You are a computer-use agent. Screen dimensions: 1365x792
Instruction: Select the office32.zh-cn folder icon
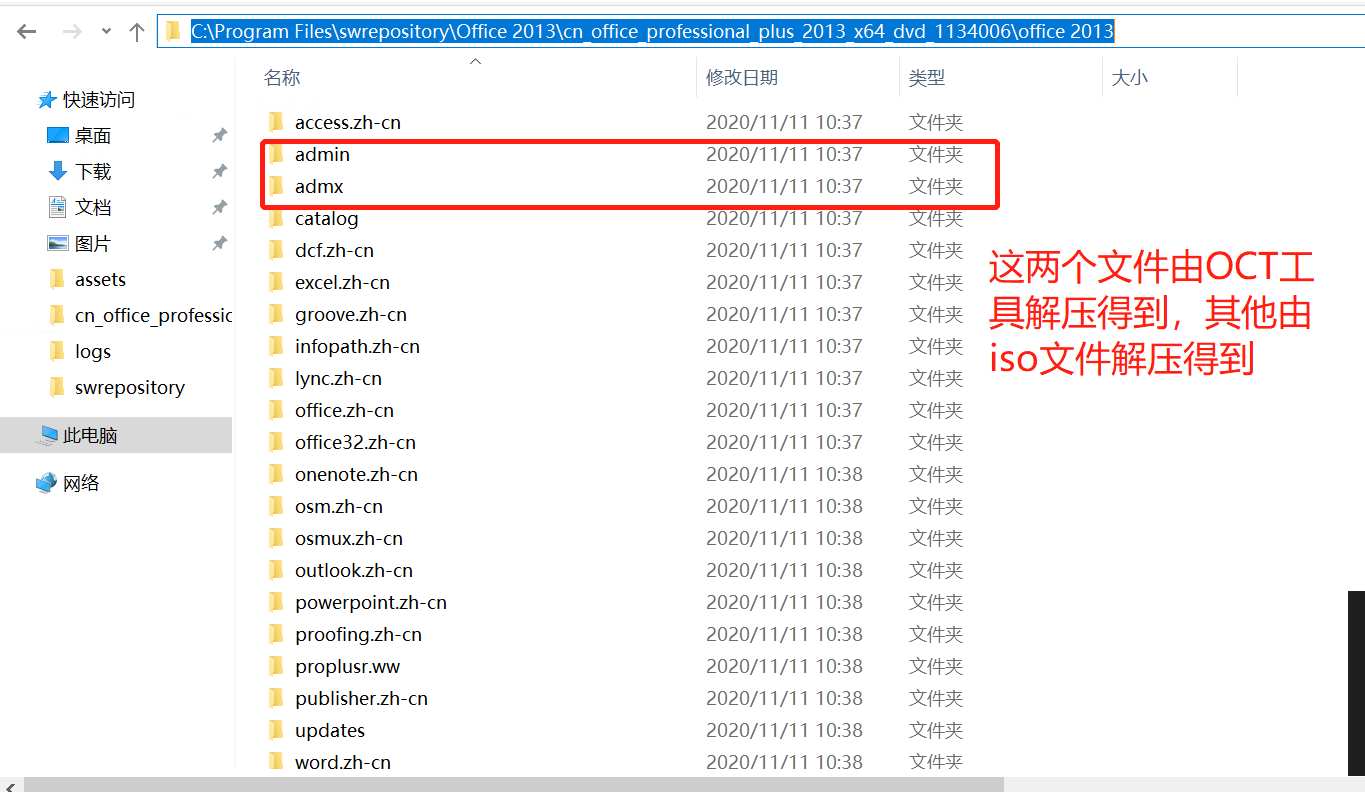[277, 442]
